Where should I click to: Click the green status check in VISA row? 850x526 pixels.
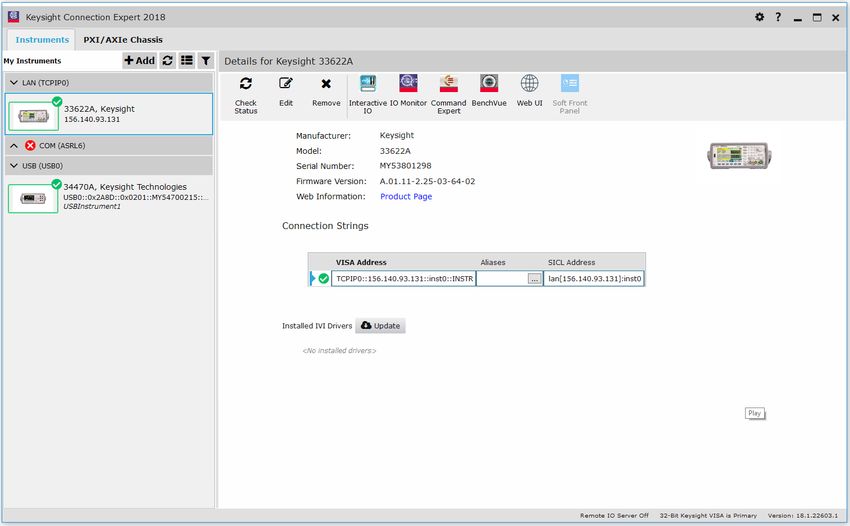pyautogui.click(x=324, y=279)
